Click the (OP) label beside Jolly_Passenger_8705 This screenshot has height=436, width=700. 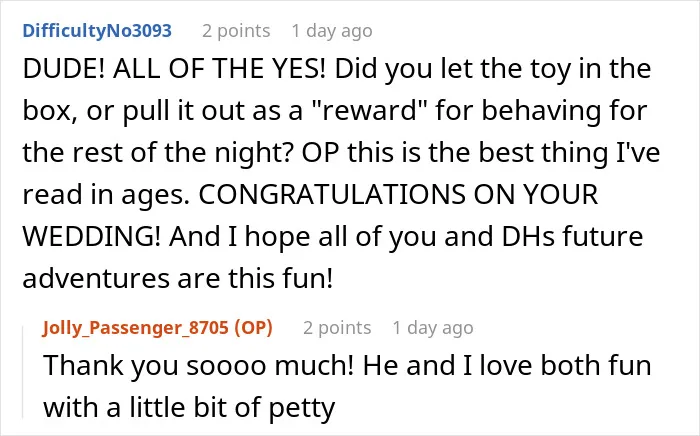(x=253, y=328)
